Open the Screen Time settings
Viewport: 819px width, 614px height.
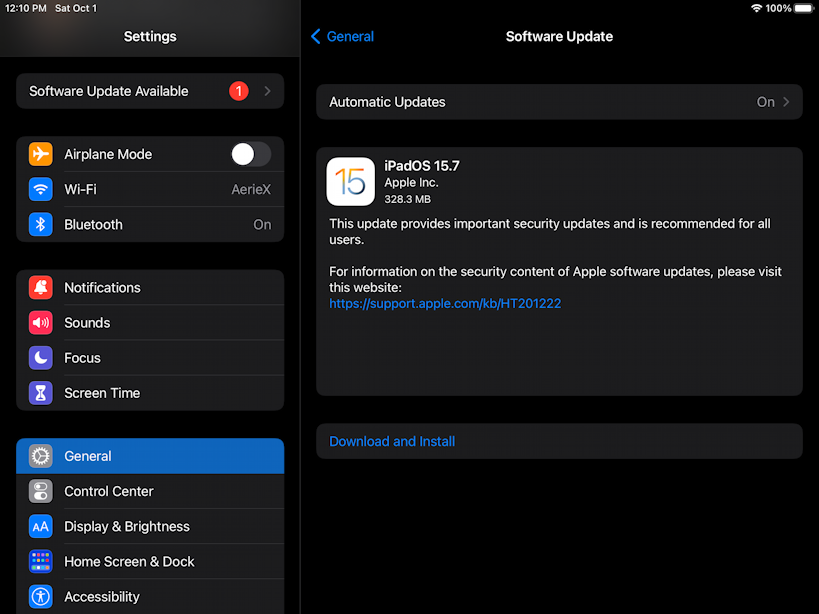(150, 393)
